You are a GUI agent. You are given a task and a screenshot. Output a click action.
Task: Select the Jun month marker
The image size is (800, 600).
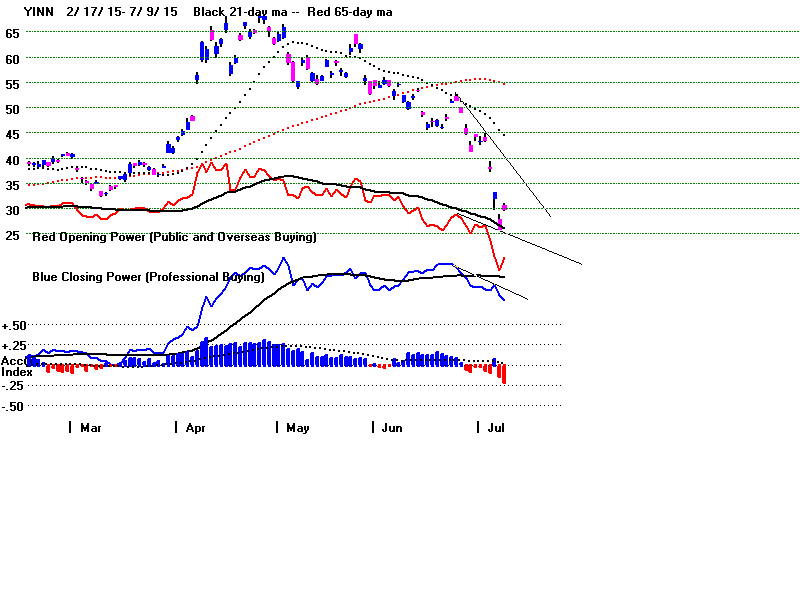coord(392,427)
